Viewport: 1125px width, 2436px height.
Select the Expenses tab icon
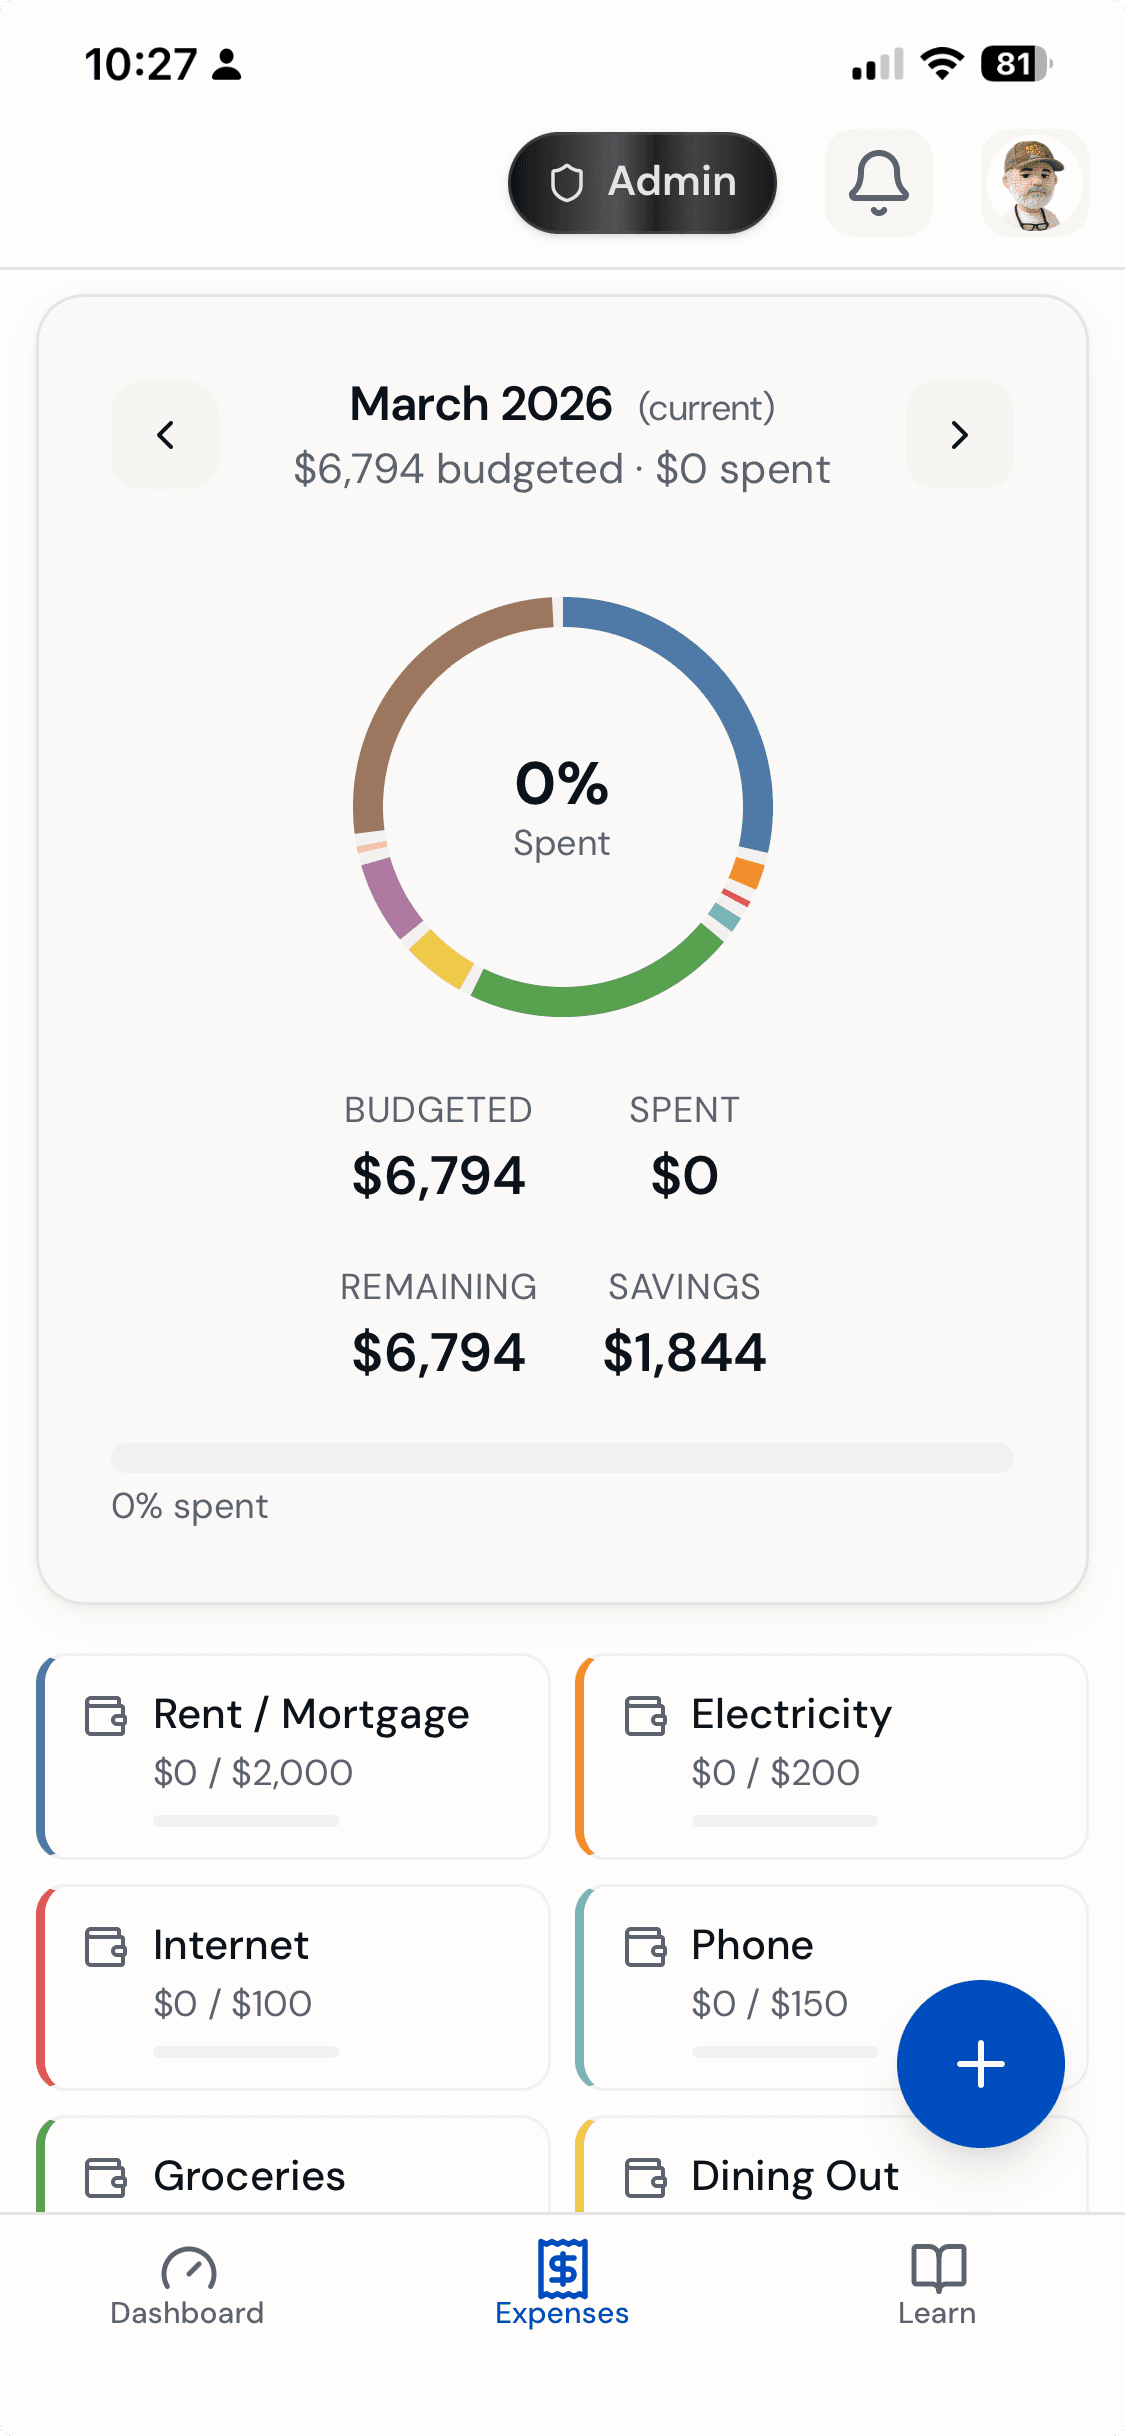coord(562,2268)
